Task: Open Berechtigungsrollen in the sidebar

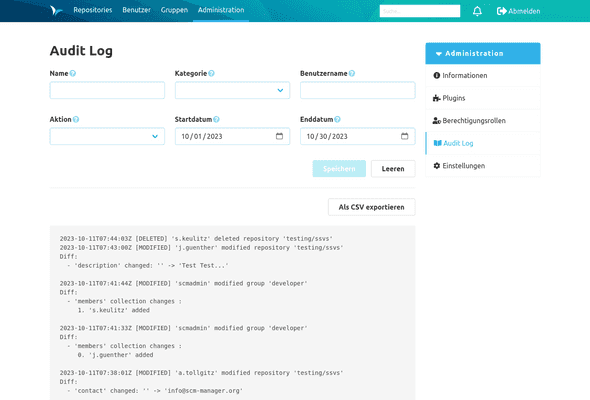Action: (483, 121)
